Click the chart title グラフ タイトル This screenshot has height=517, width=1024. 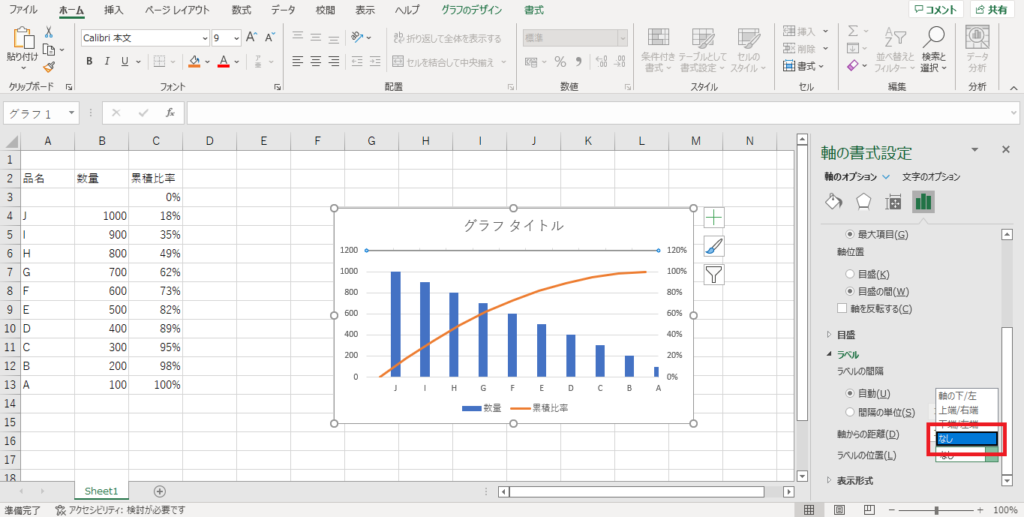tap(513, 226)
